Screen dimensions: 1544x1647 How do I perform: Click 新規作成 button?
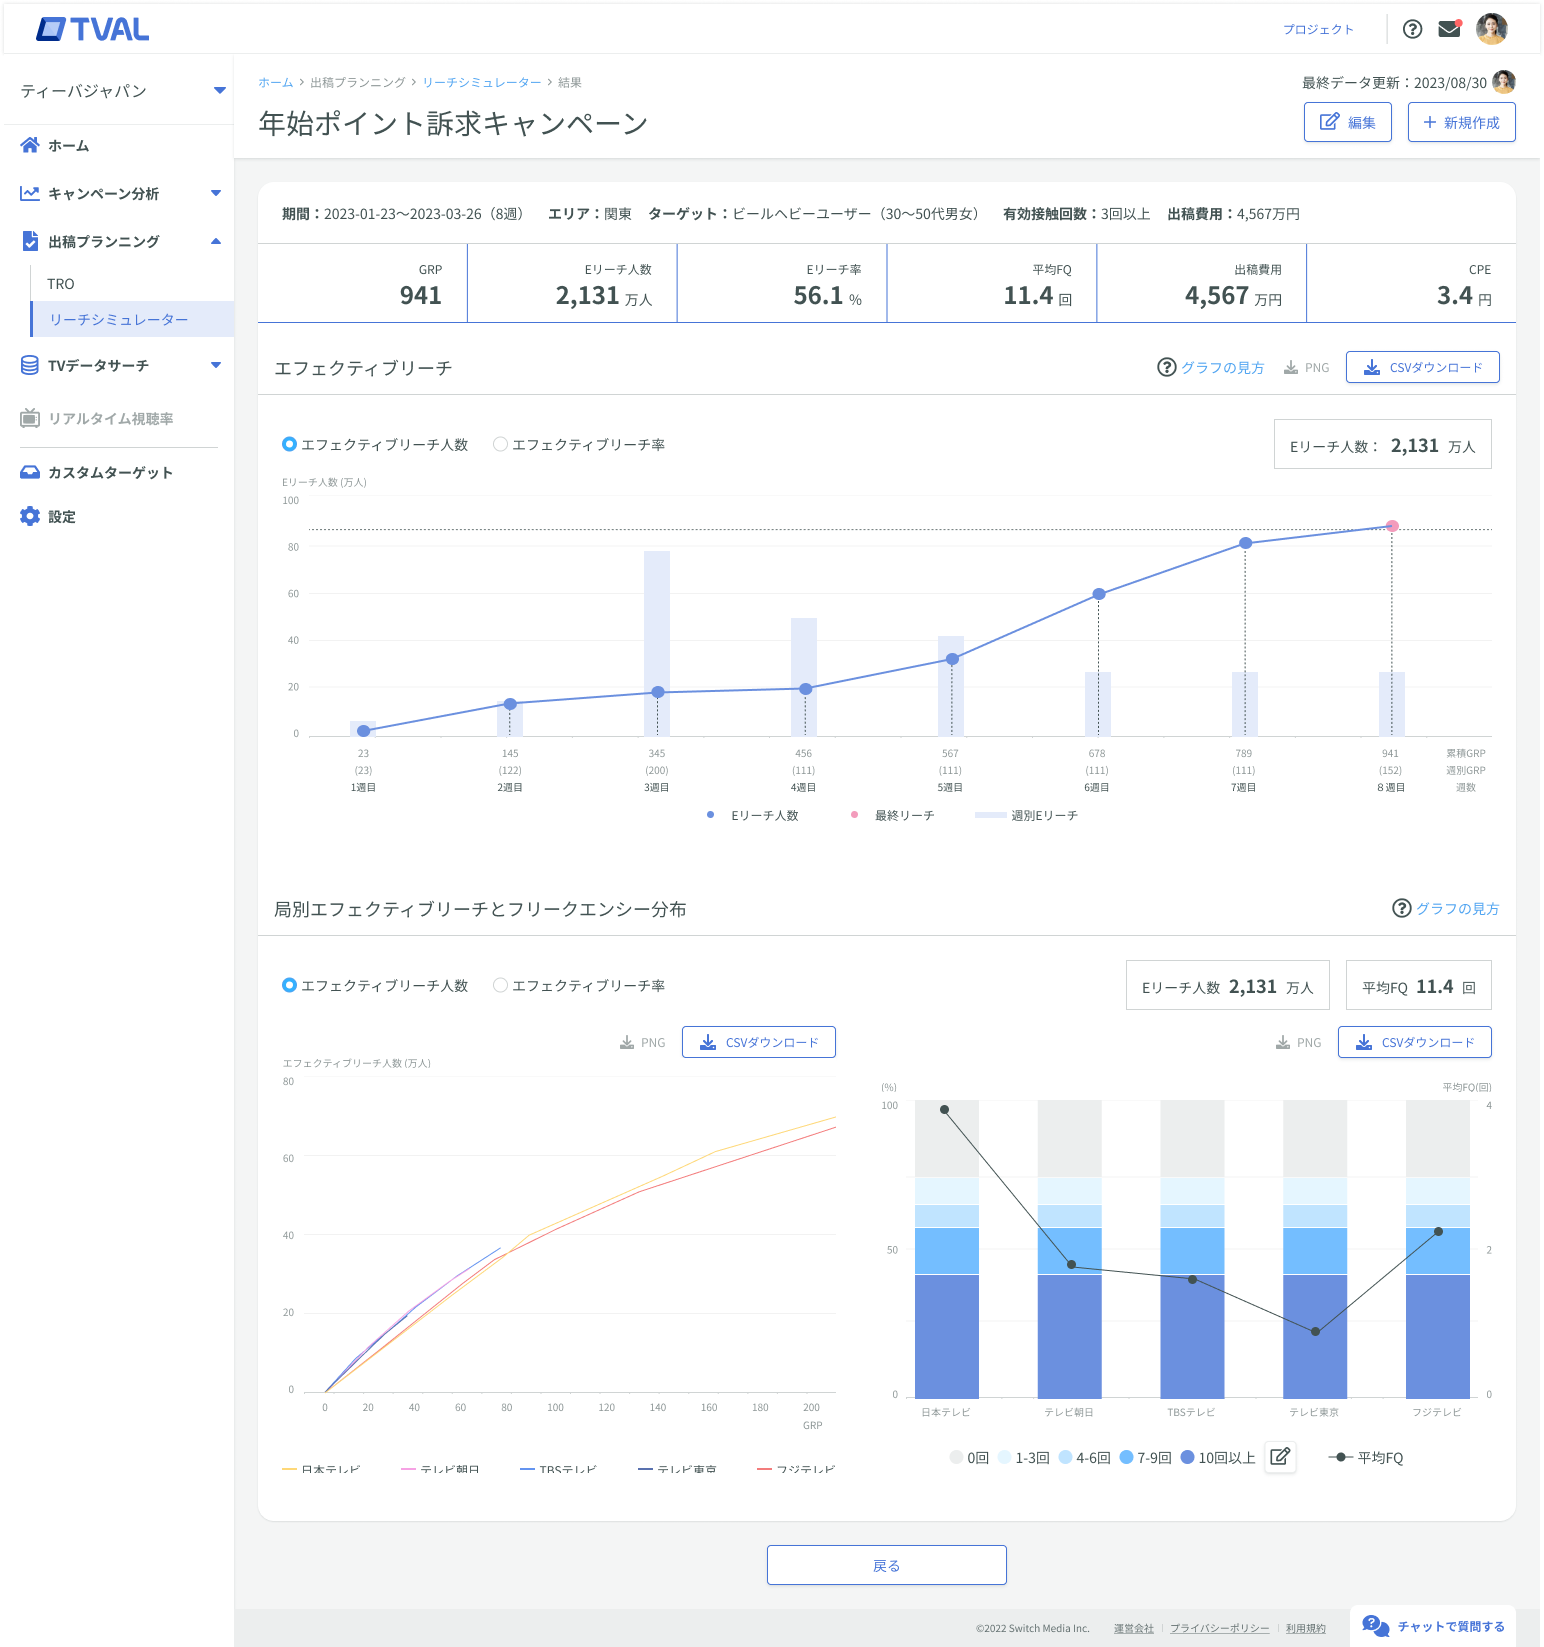(x=1461, y=122)
